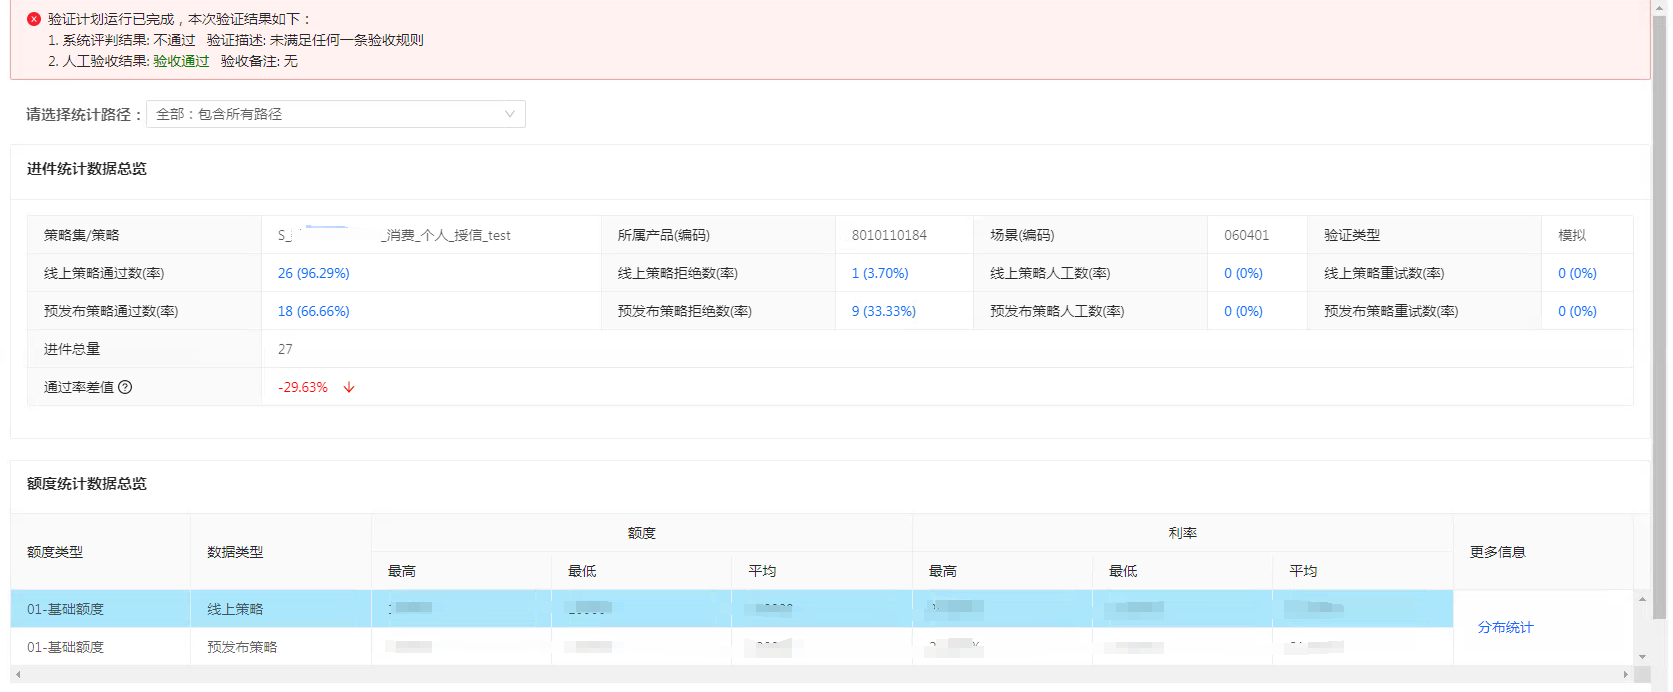Click the green 验收通过 result text
This screenshot has width=1673, height=692.
181,61
